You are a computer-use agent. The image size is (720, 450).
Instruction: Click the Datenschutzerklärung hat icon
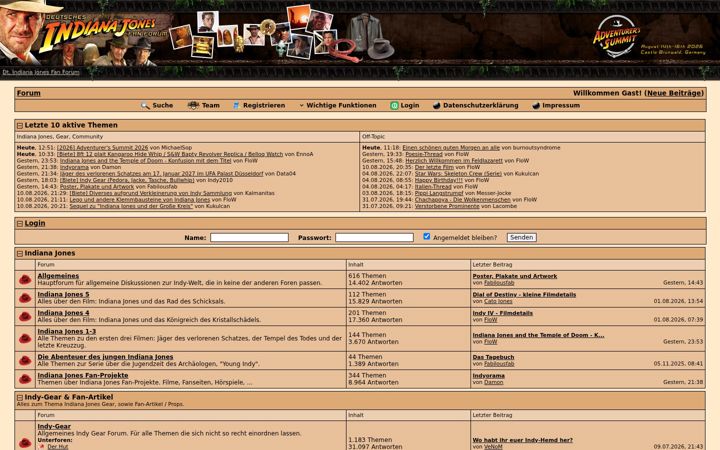[436, 106]
